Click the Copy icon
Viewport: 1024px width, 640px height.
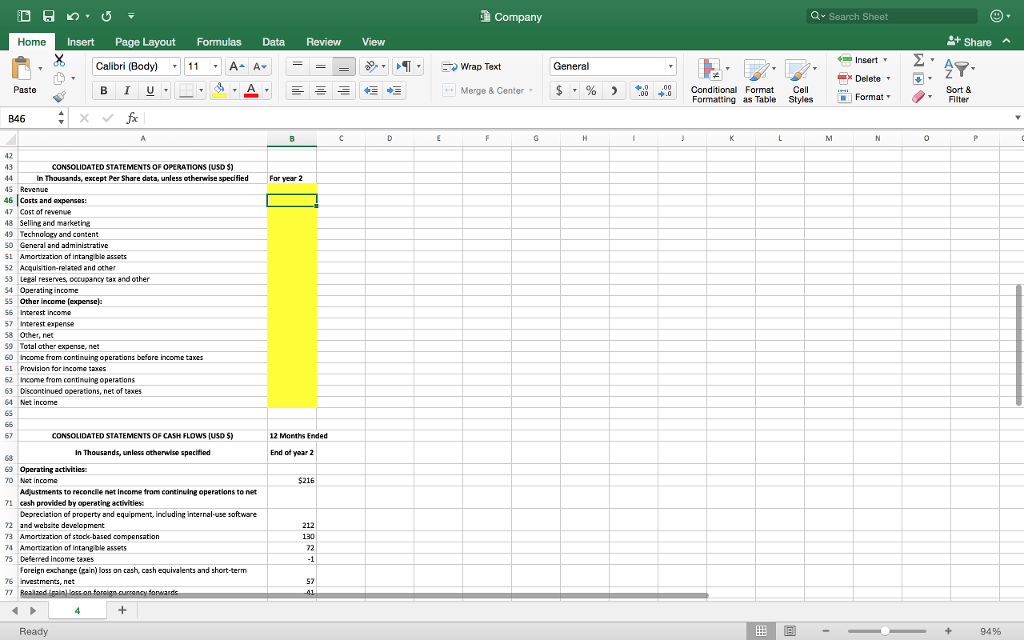[x=59, y=78]
